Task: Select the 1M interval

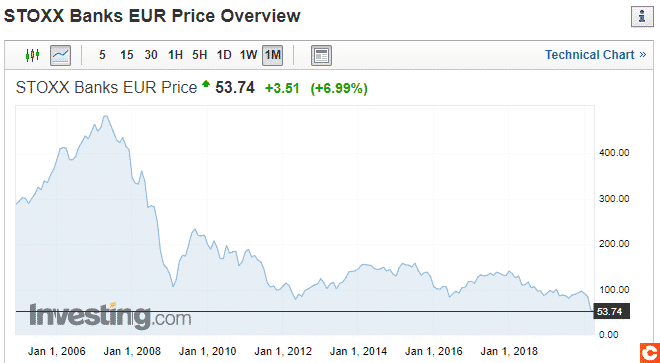Action: (272, 55)
